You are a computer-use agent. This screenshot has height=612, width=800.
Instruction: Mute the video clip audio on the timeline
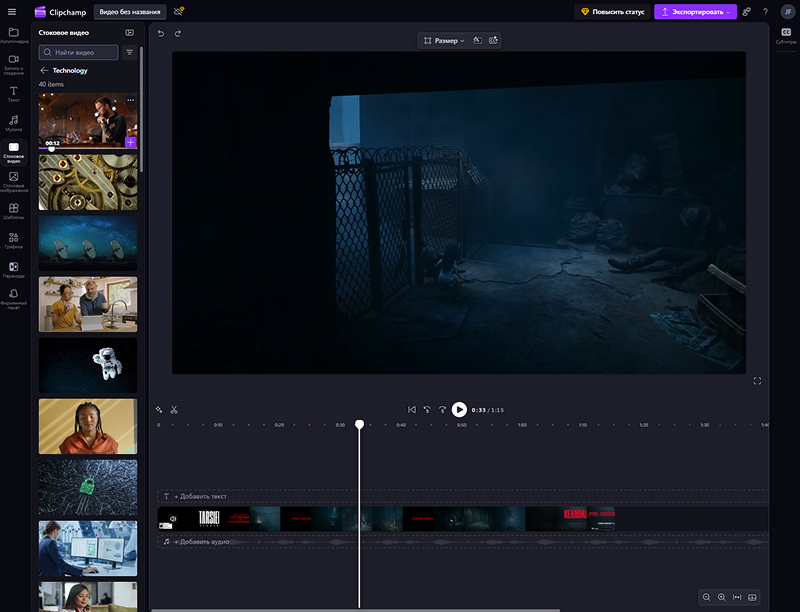click(173, 518)
